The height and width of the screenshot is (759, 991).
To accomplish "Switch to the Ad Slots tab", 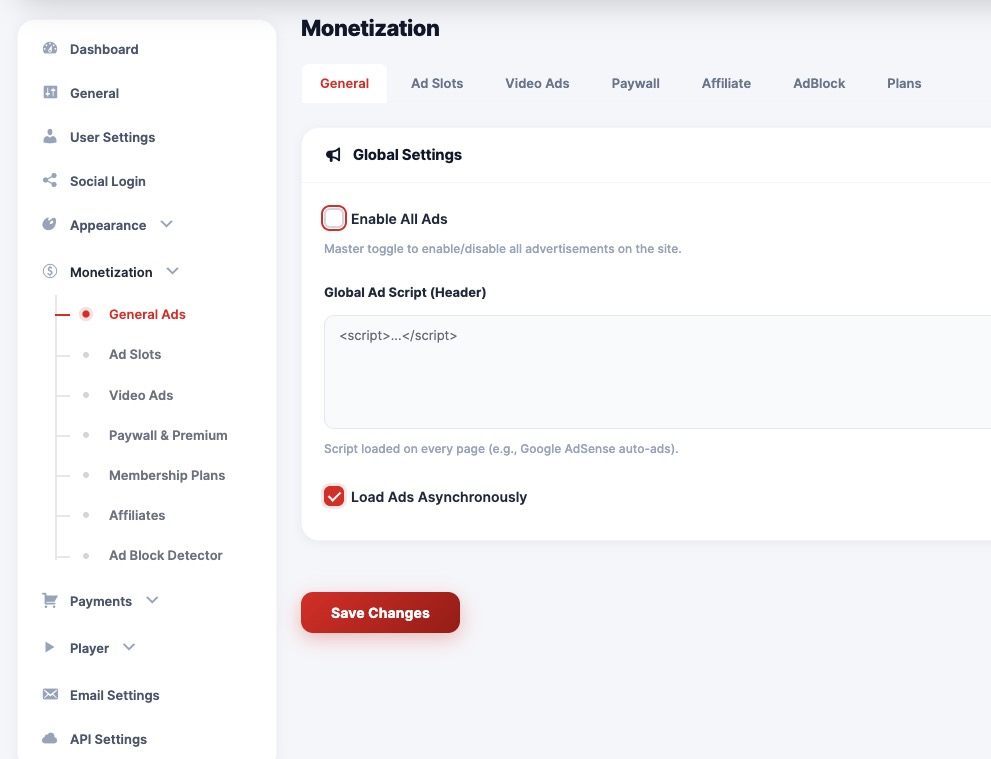I will [x=437, y=83].
